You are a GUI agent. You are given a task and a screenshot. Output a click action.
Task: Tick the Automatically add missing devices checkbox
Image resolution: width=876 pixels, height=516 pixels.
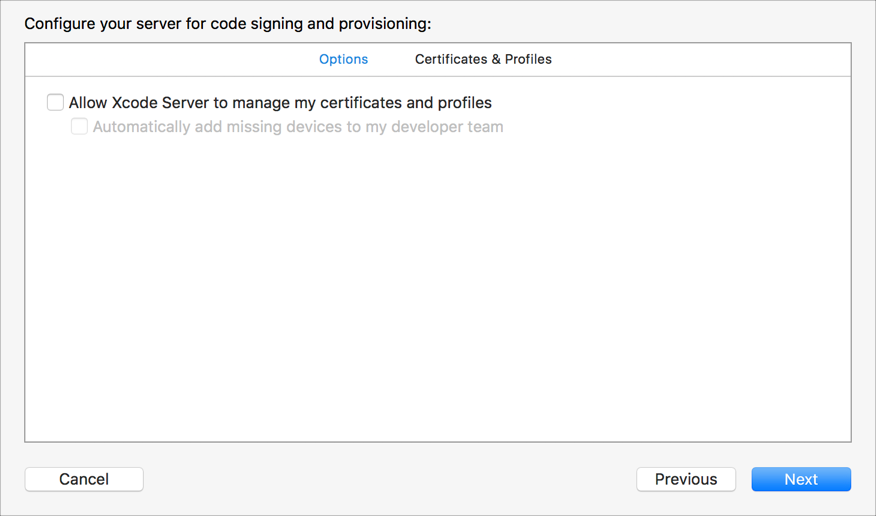pyautogui.click(x=79, y=127)
